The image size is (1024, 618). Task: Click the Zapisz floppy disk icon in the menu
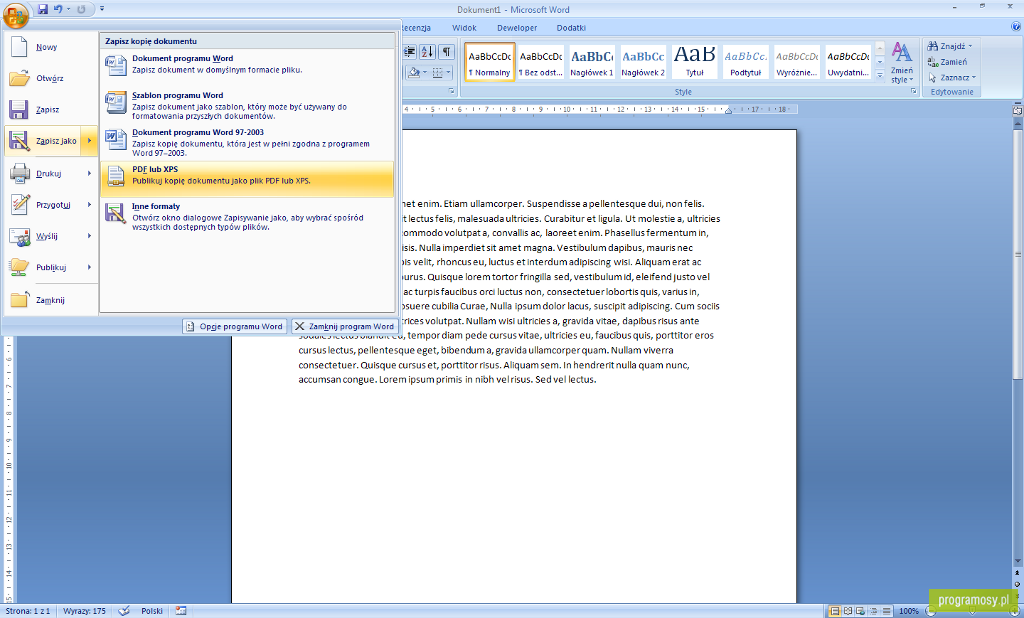pyautogui.click(x=19, y=109)
